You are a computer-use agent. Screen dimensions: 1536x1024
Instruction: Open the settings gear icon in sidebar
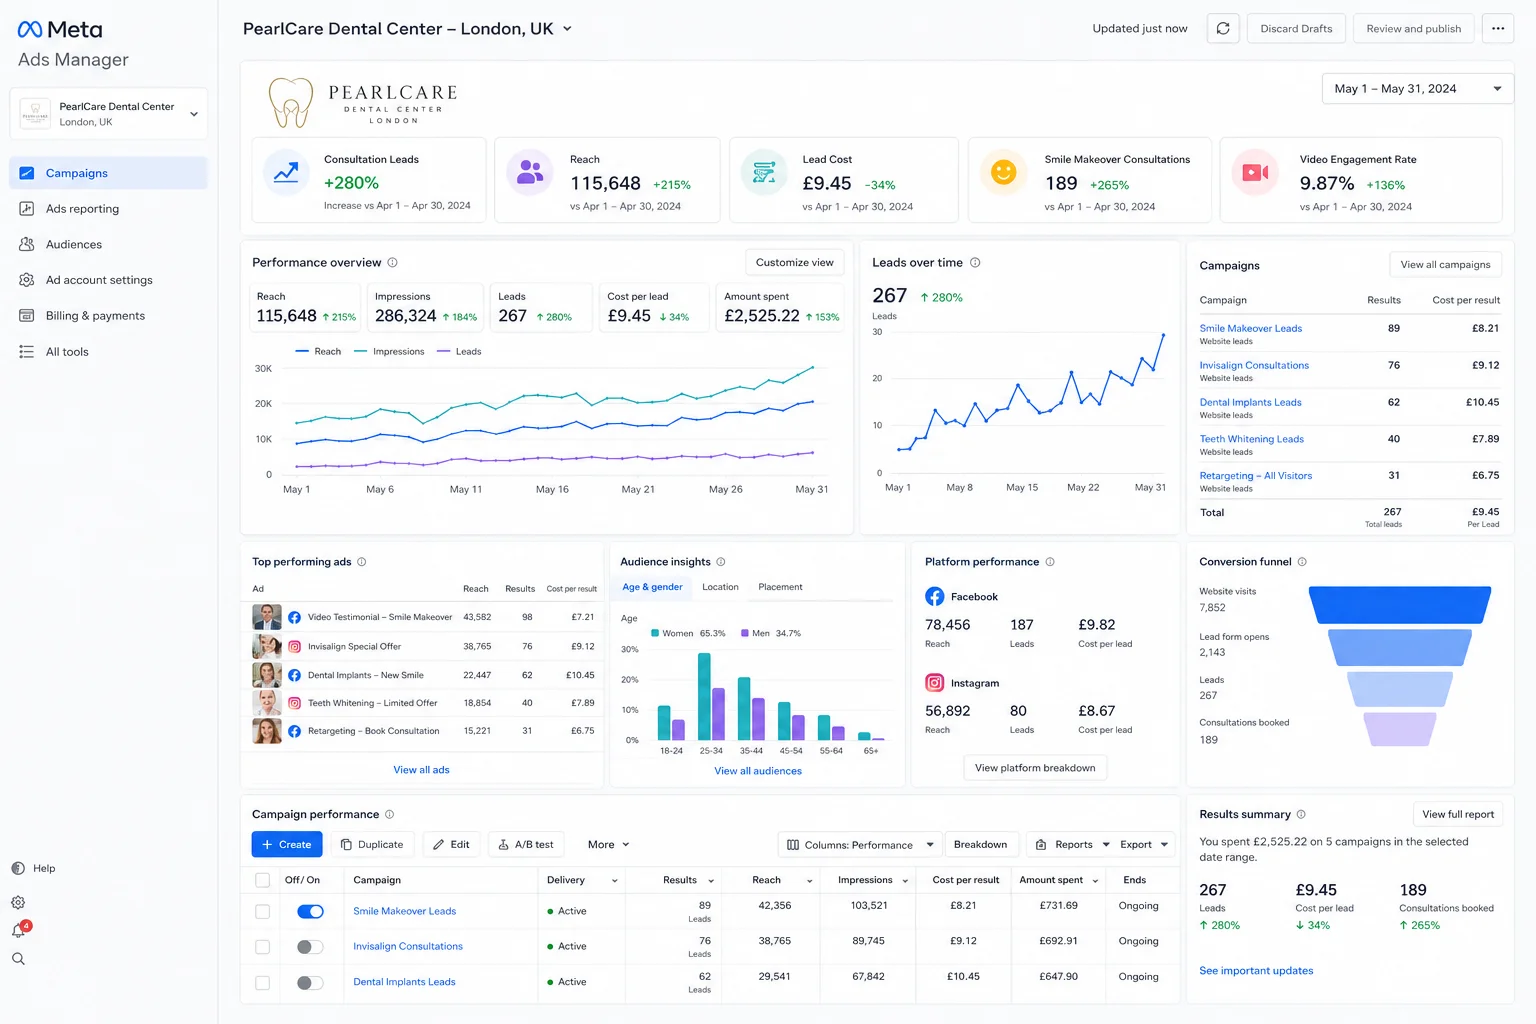(x=18, y=902)
